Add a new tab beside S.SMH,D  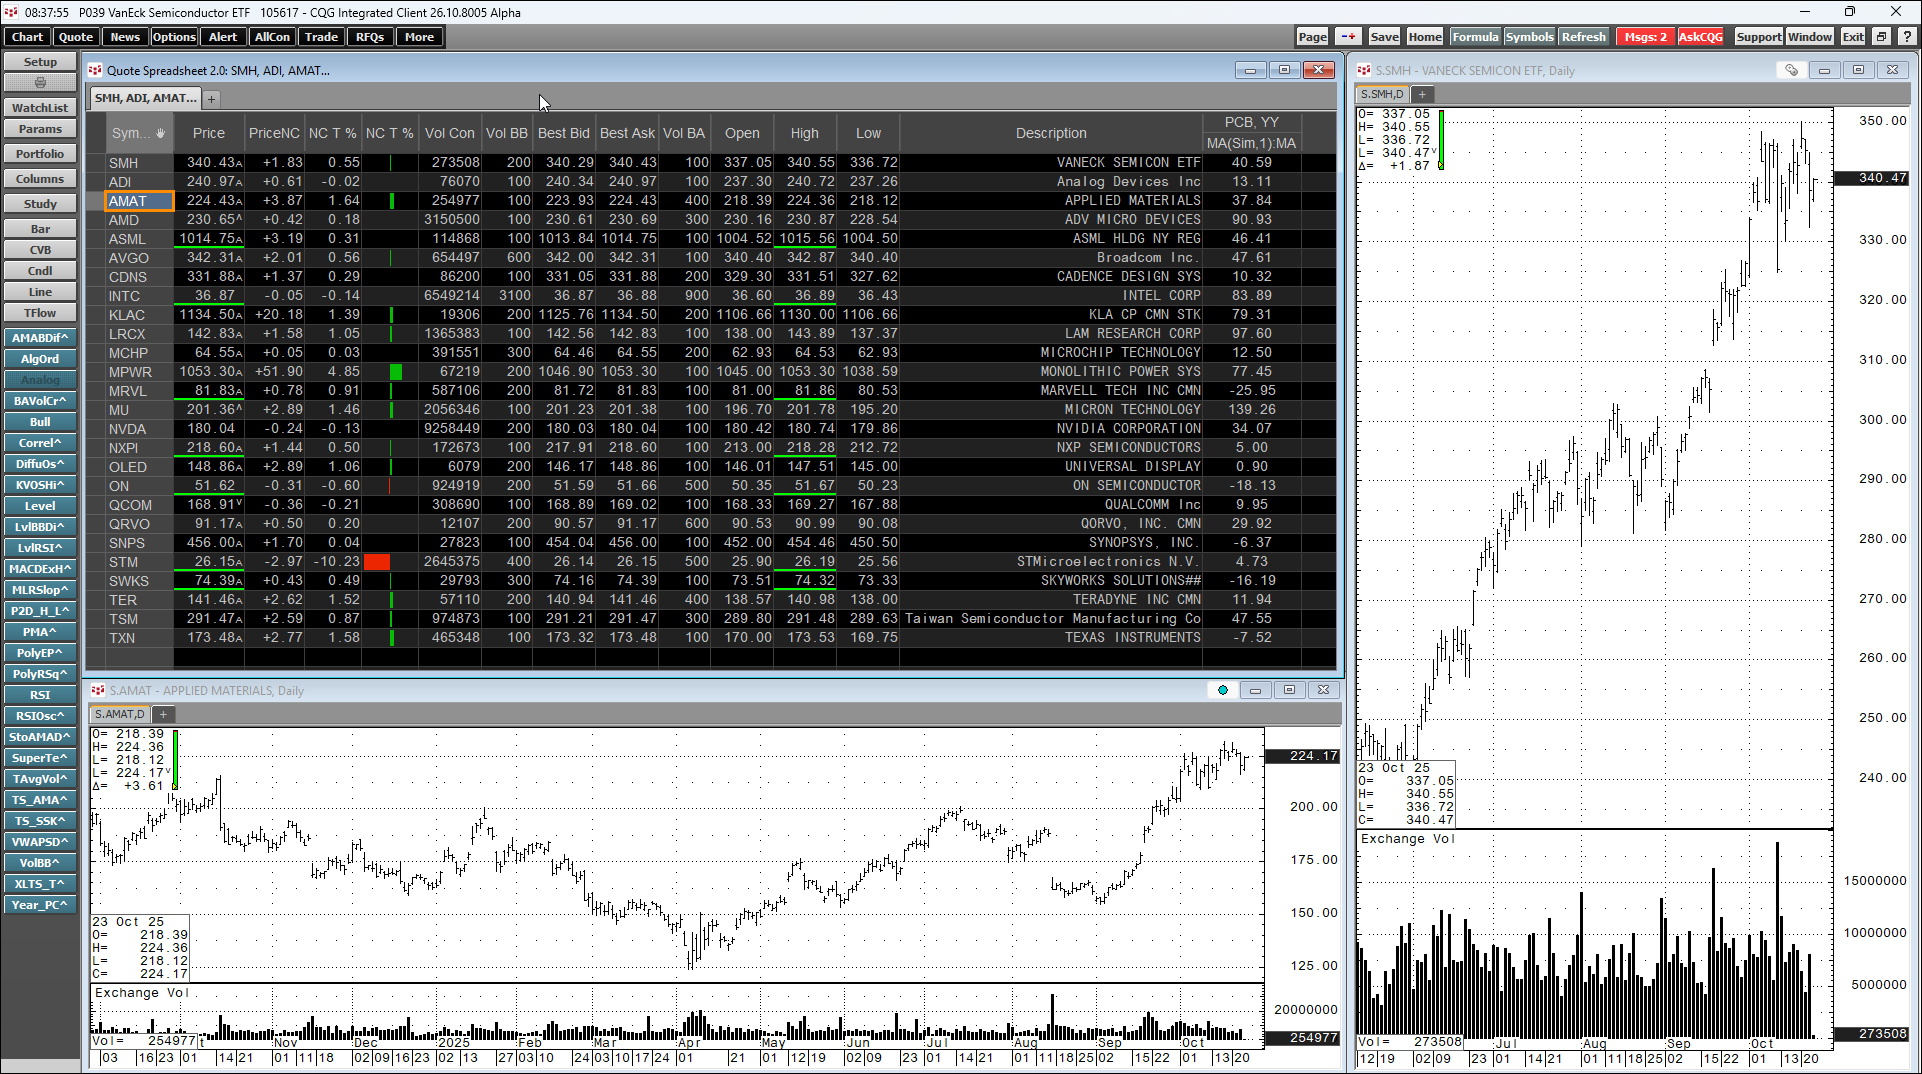click(x=1421, y=94)
